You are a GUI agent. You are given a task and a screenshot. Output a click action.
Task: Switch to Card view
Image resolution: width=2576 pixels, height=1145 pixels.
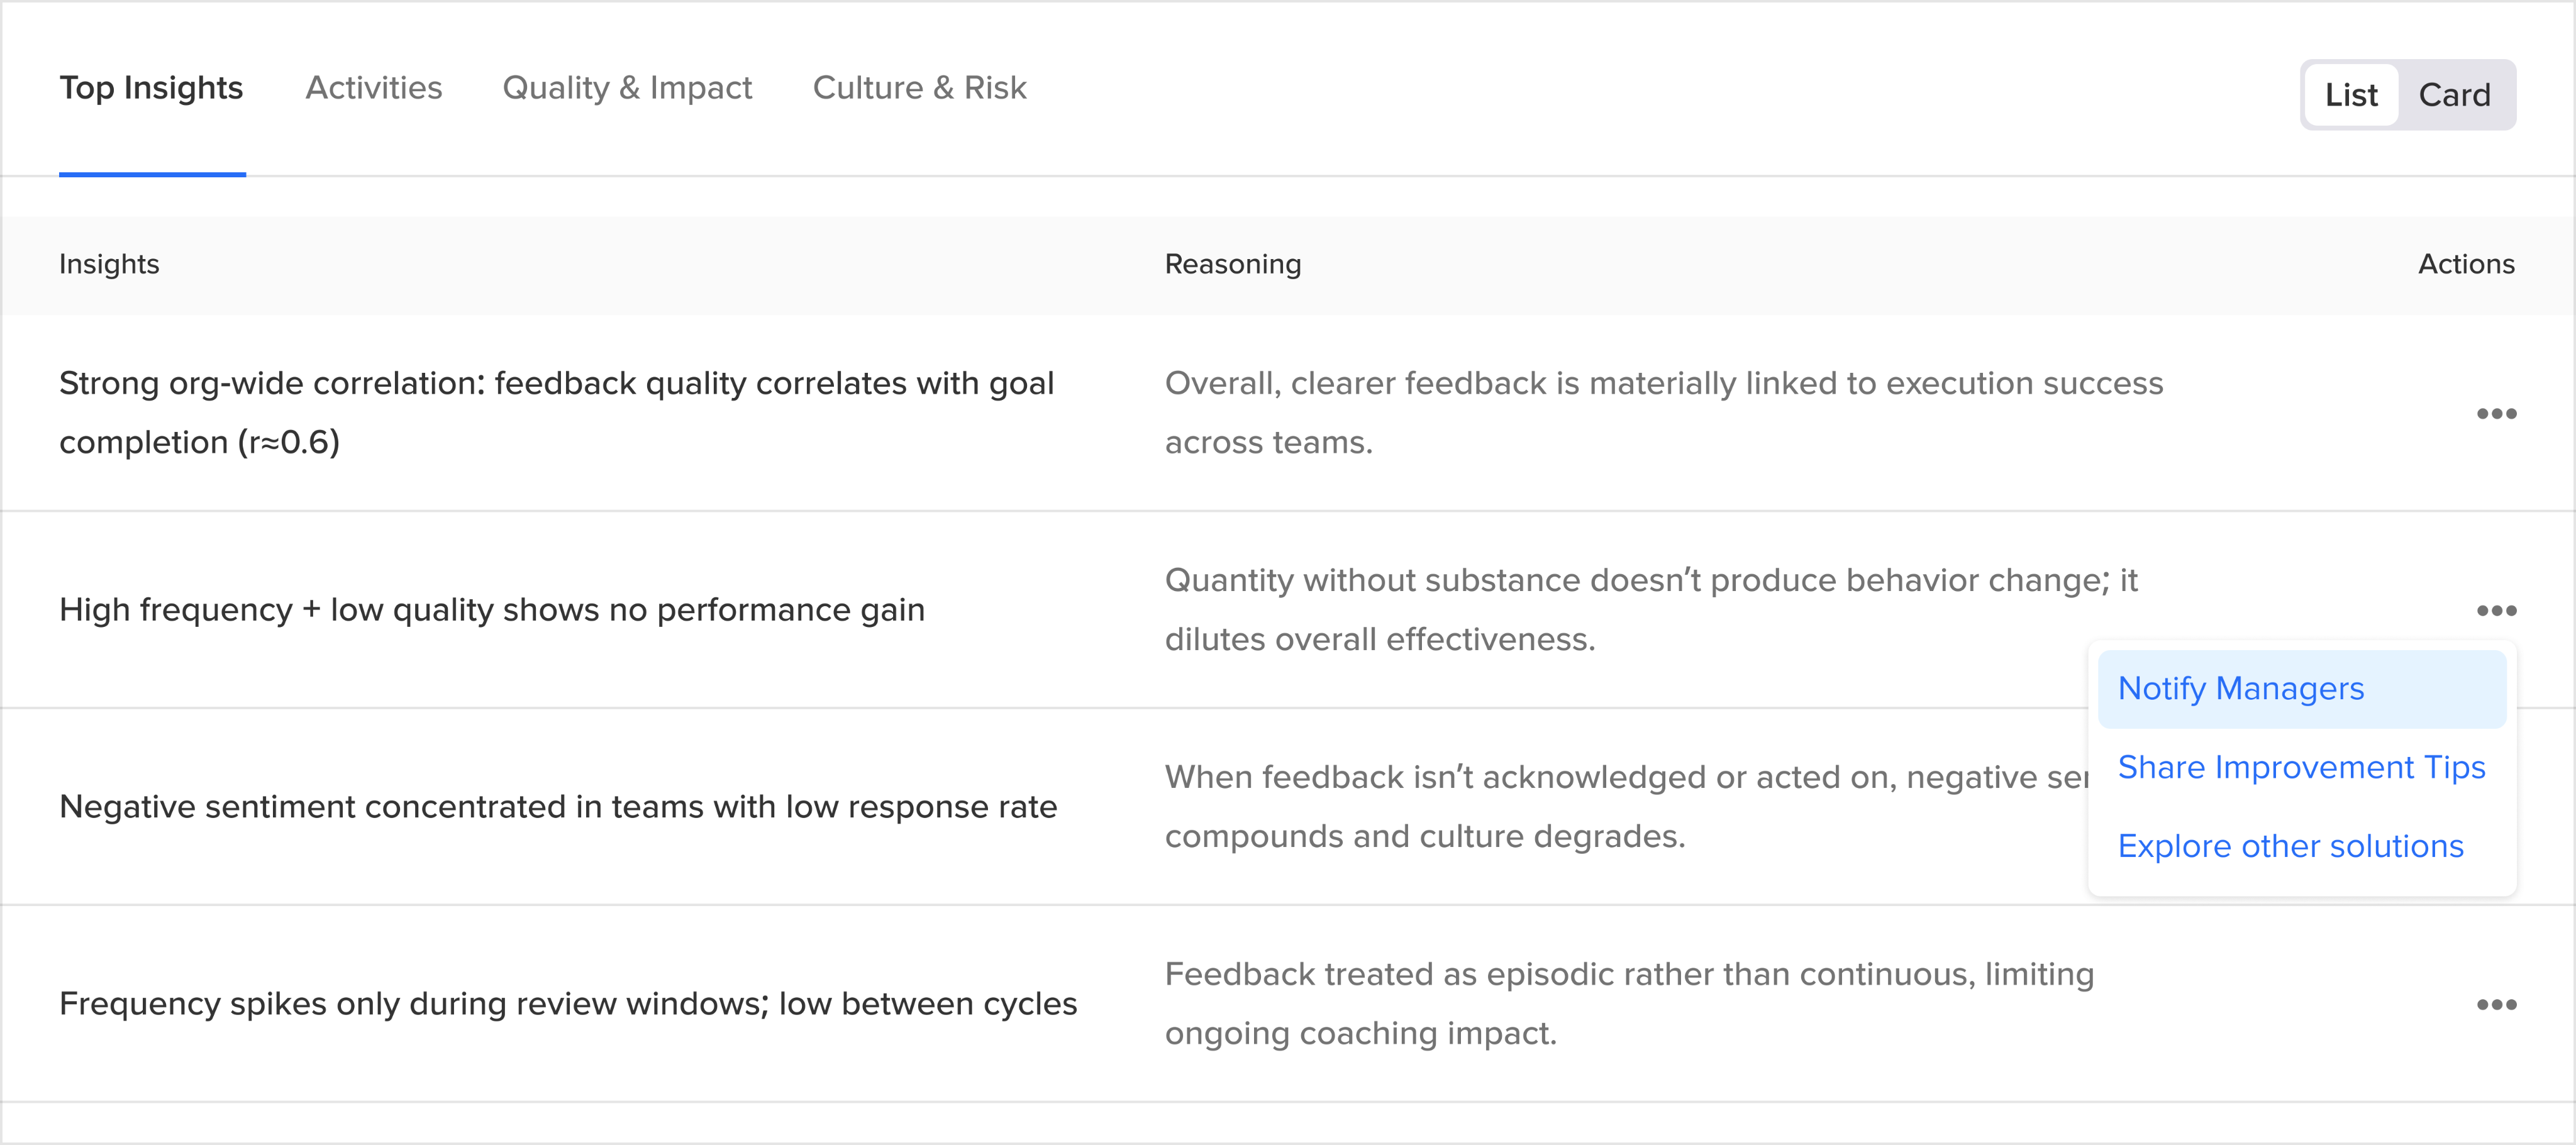point(2454,95)
